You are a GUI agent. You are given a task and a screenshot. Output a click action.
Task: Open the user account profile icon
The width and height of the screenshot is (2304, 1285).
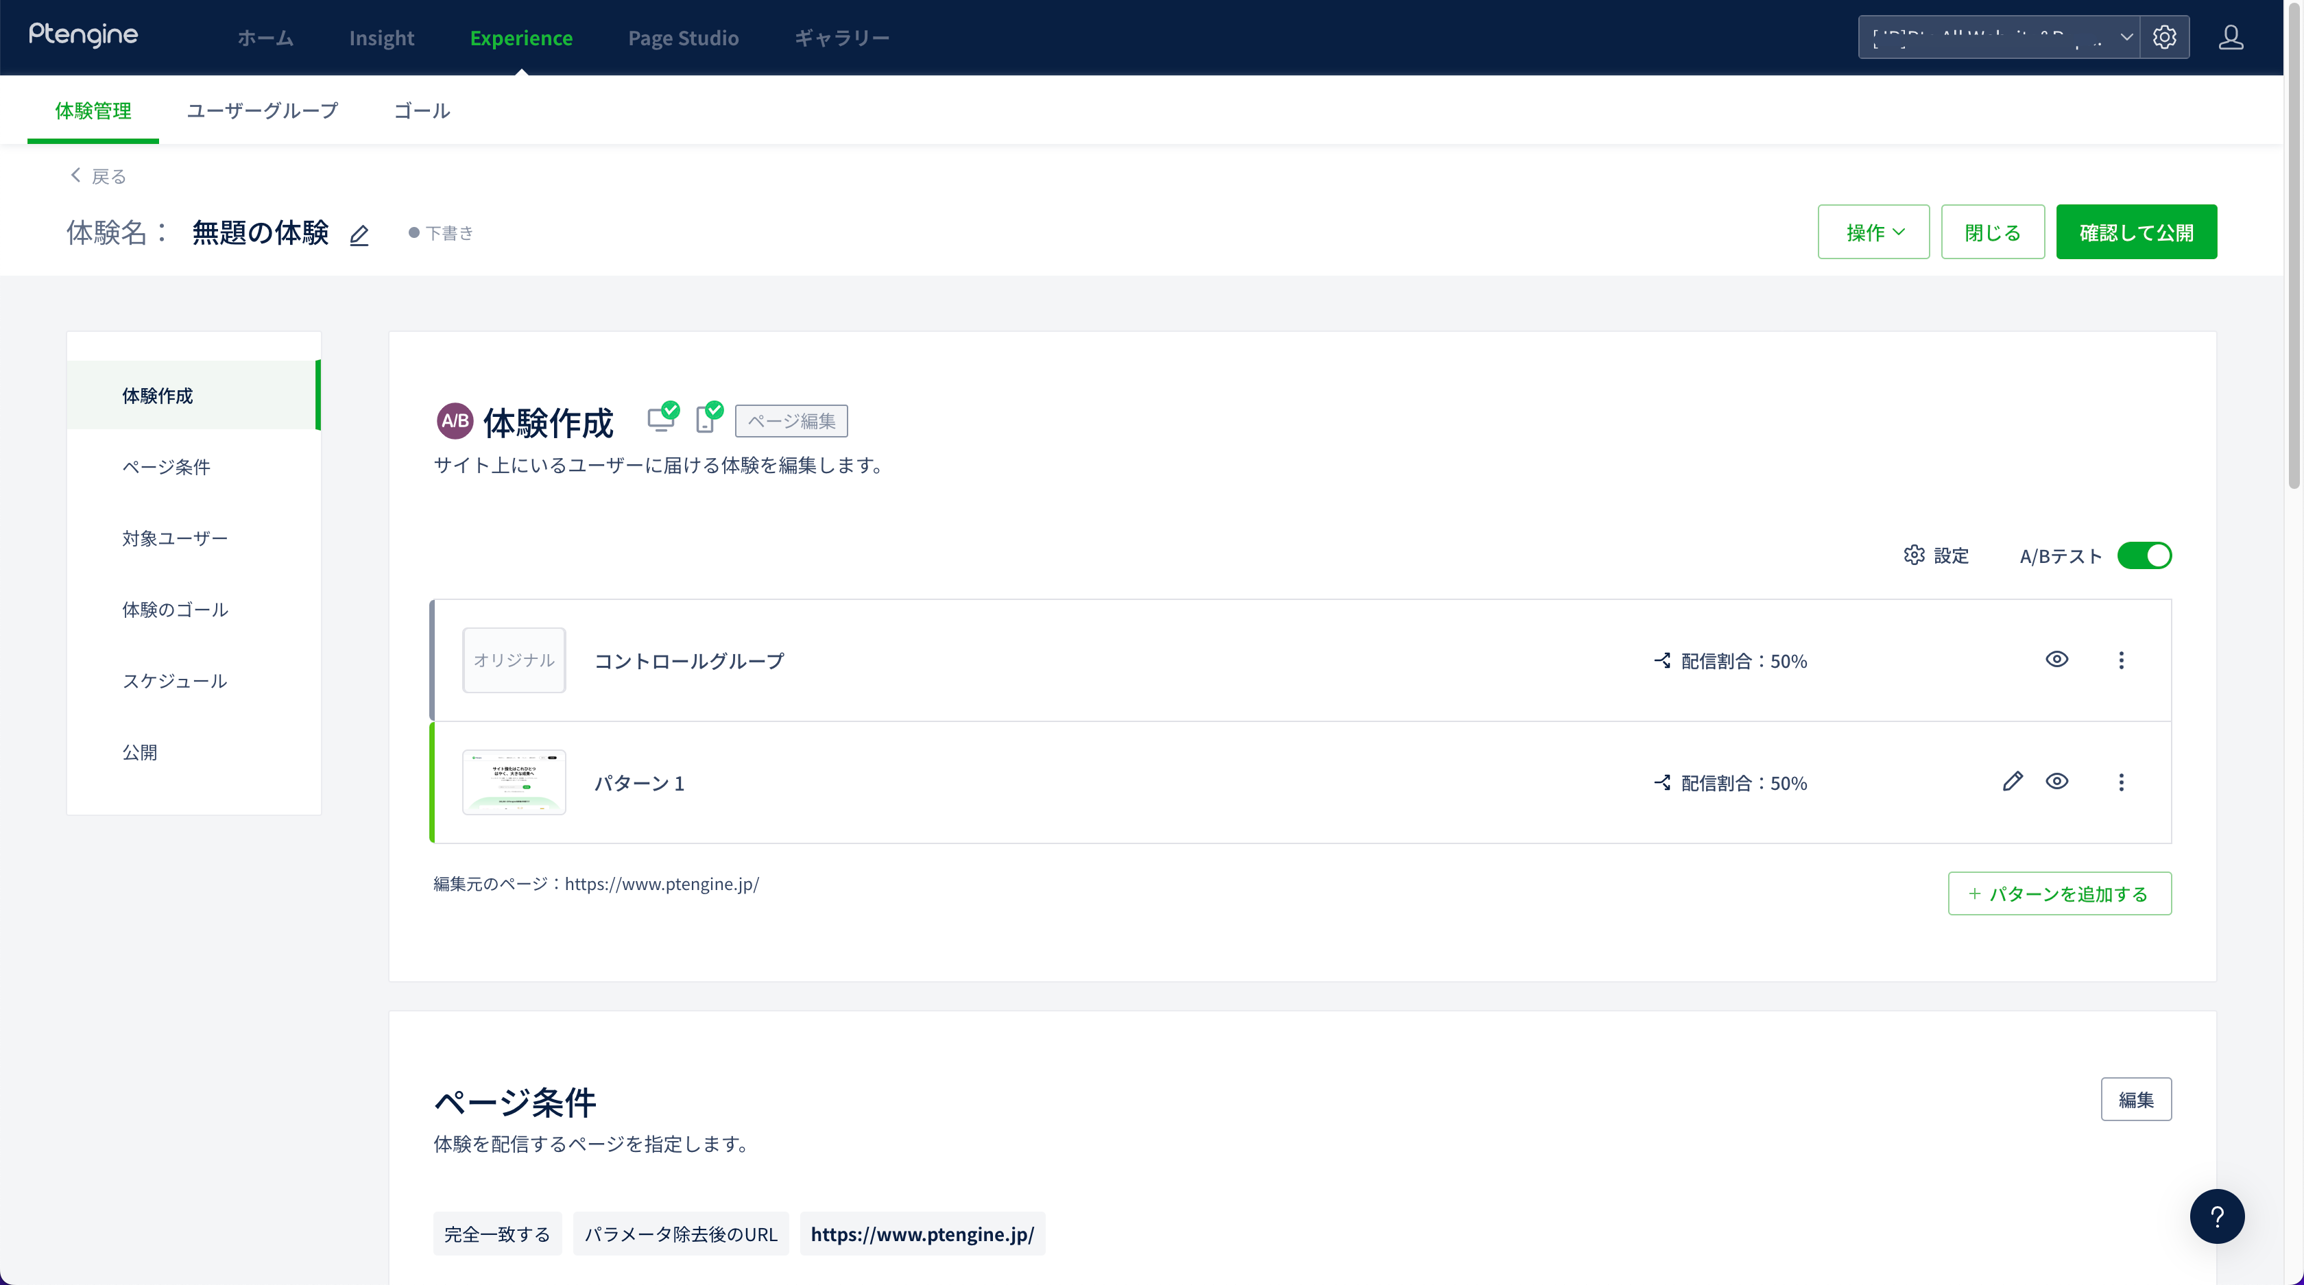point(2231,37)
